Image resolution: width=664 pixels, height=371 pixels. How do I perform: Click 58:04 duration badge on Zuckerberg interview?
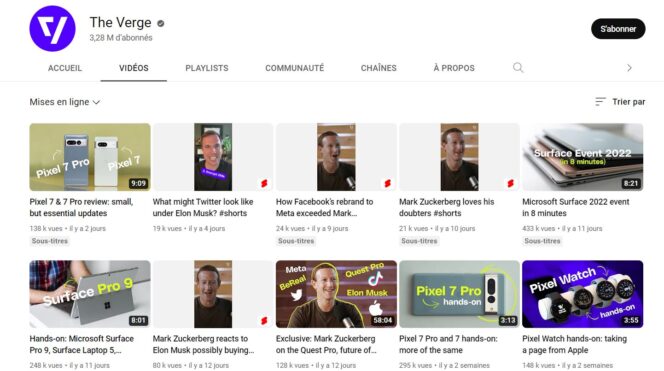383,321
